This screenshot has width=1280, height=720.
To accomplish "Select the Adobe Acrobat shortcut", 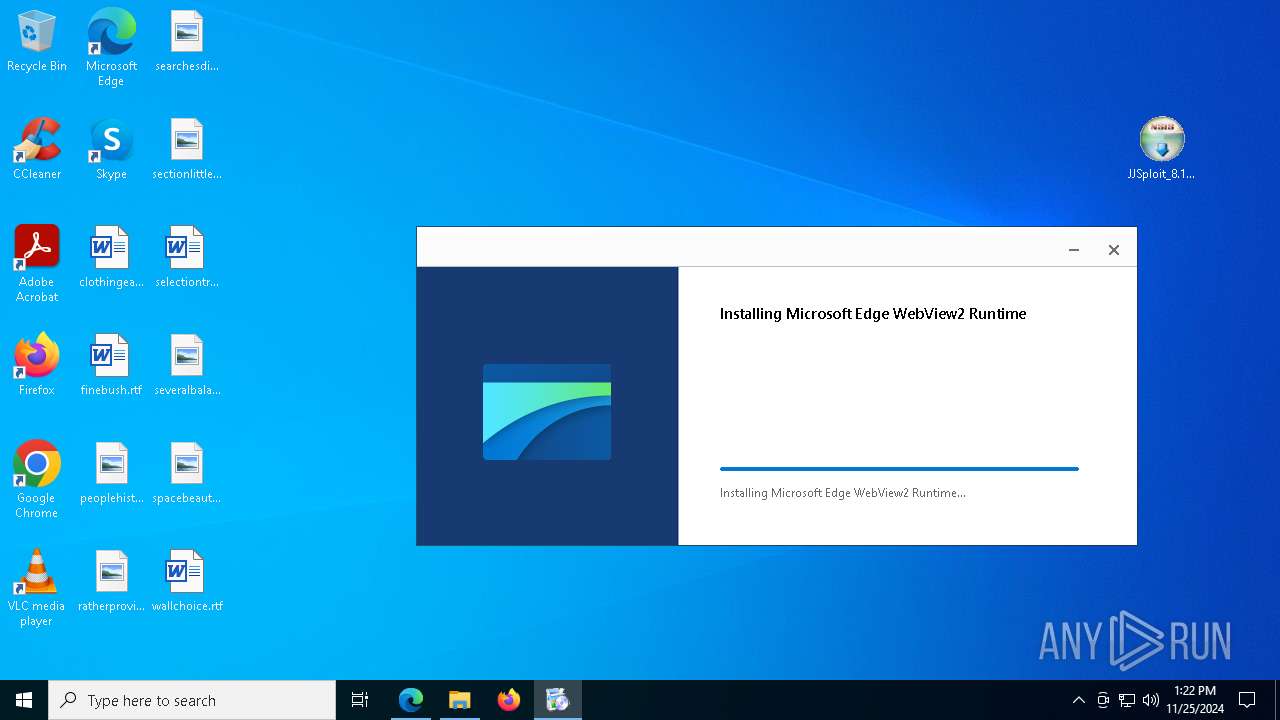I will coord(37,264).
